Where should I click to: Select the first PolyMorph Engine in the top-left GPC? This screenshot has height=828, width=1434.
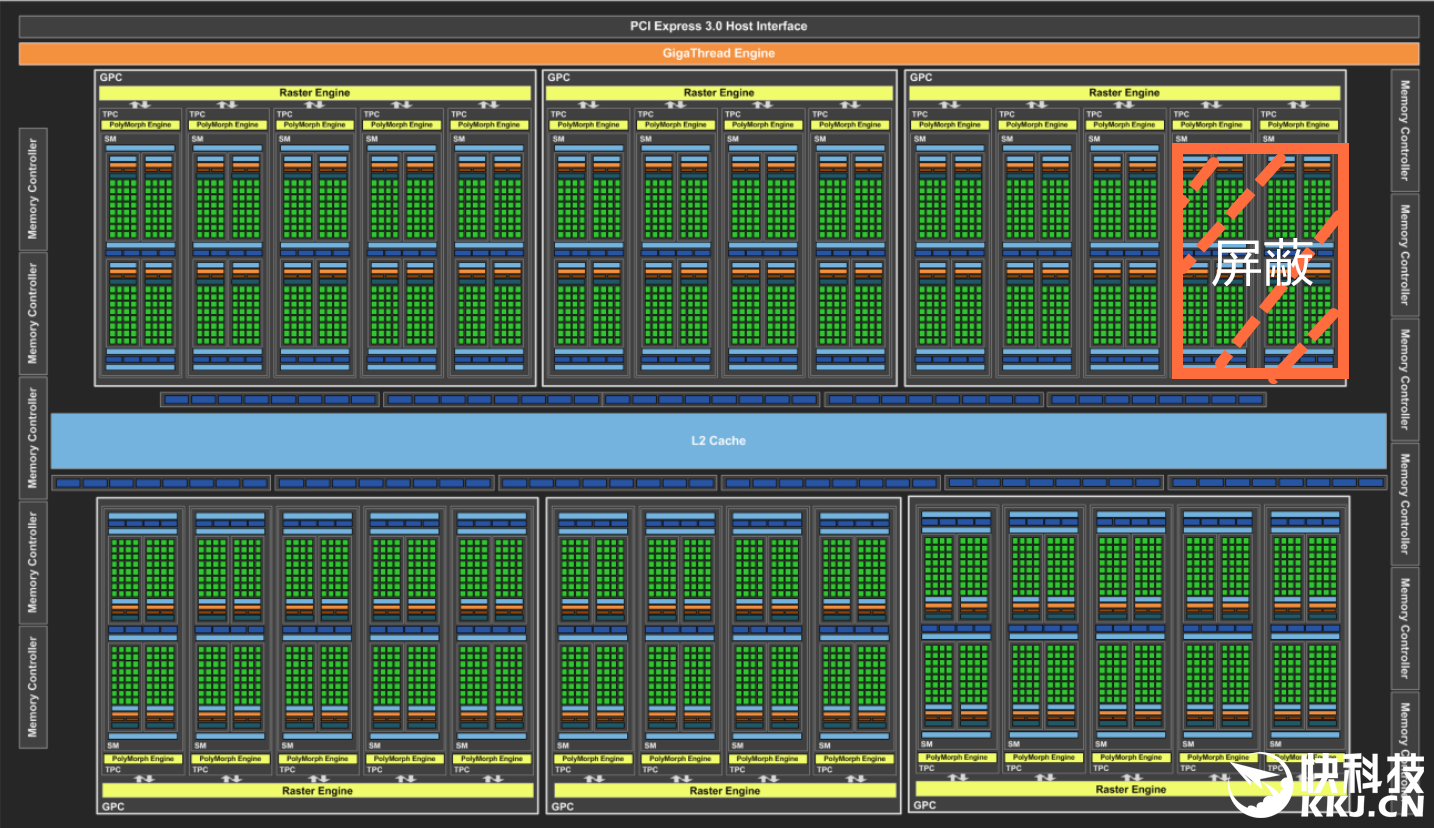140,125
